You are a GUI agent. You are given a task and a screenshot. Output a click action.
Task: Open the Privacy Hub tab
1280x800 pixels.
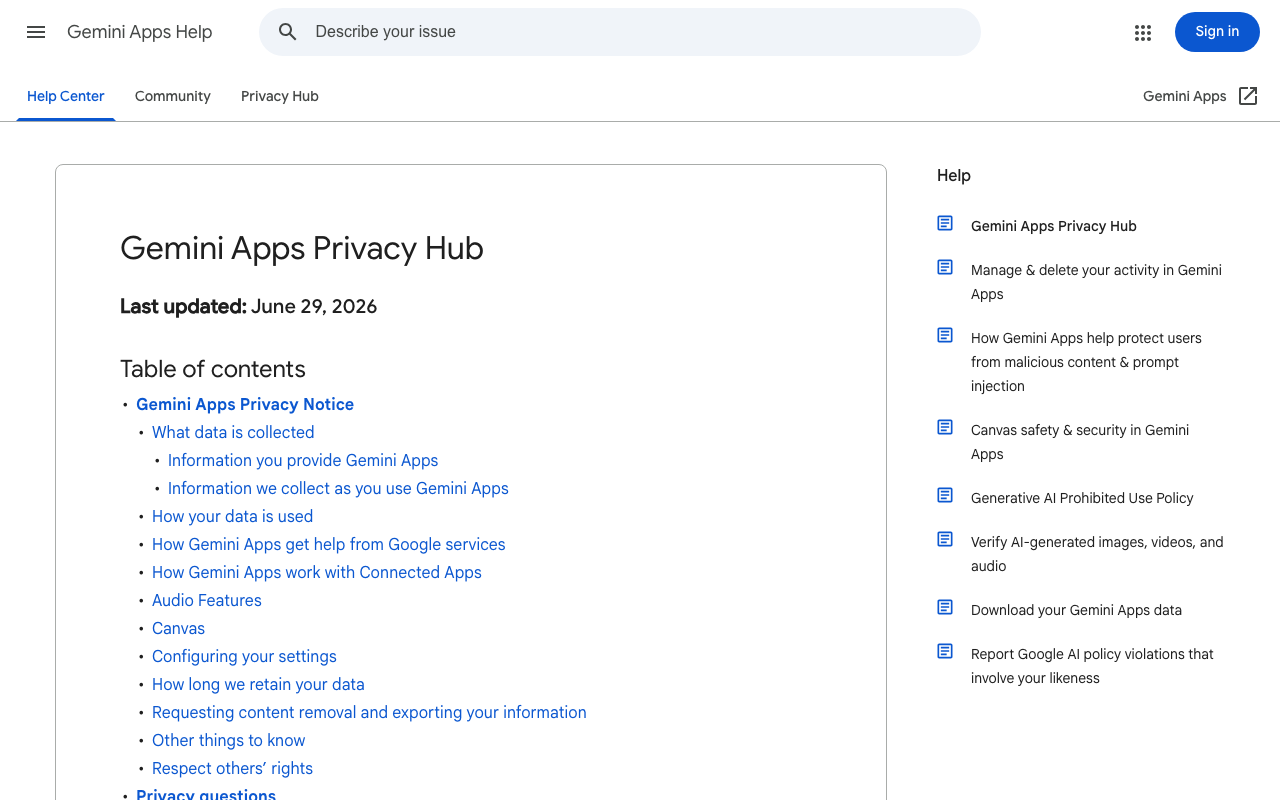click(280, 96)
